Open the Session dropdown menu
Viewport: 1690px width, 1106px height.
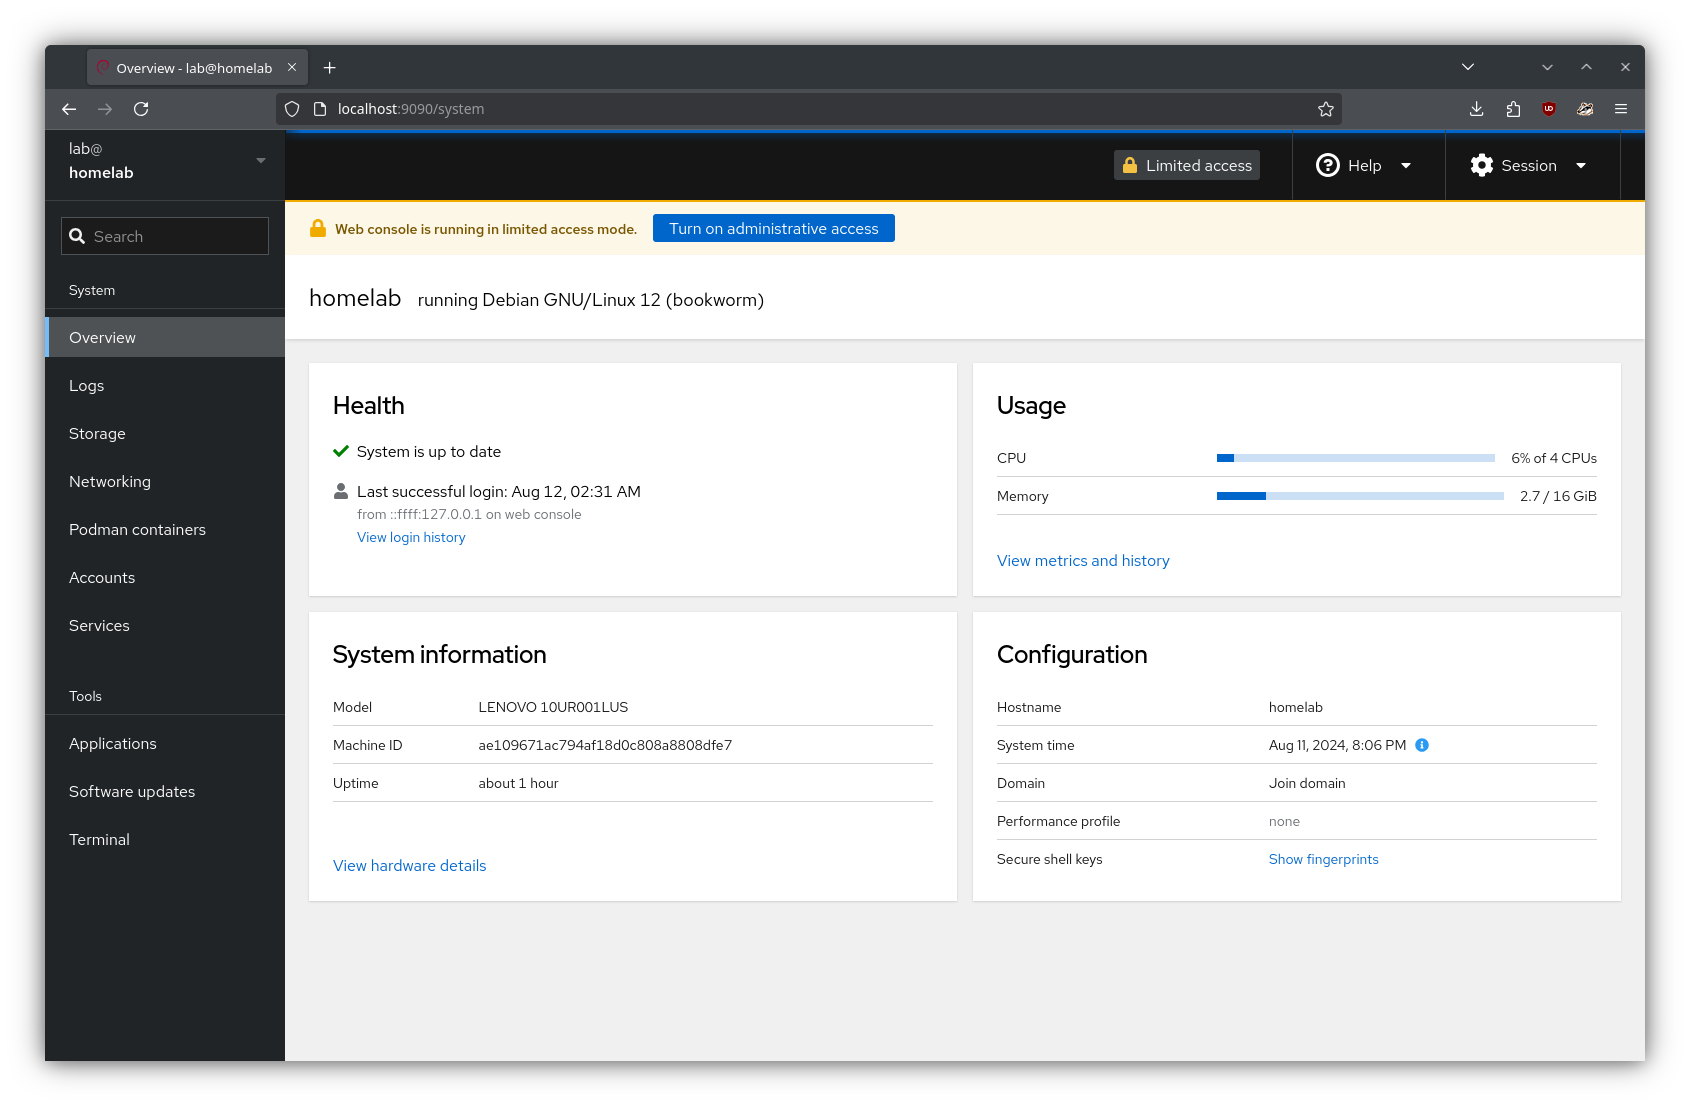point(1528,166)
